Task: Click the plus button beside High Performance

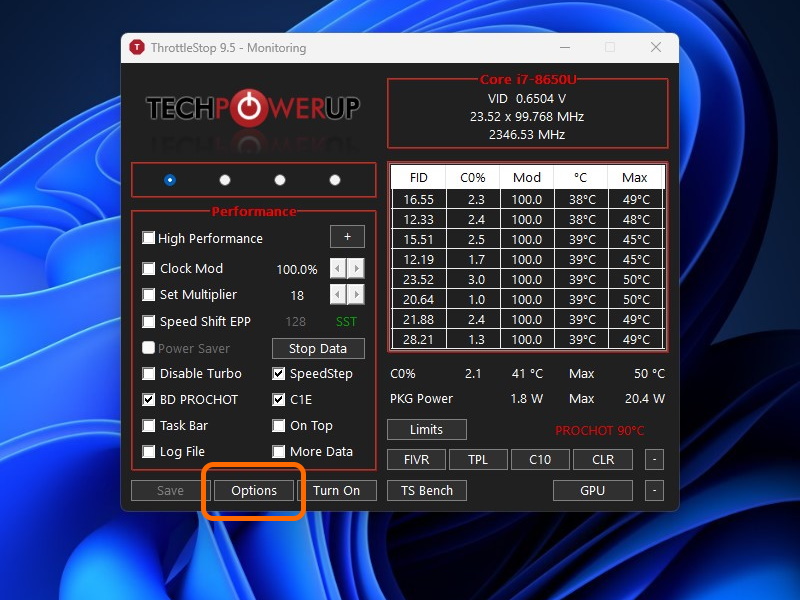Action: [347, 237]
